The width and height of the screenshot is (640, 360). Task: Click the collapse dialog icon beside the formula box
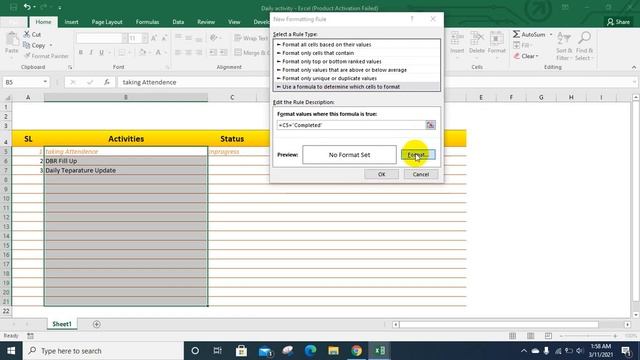tap(430, 125)
